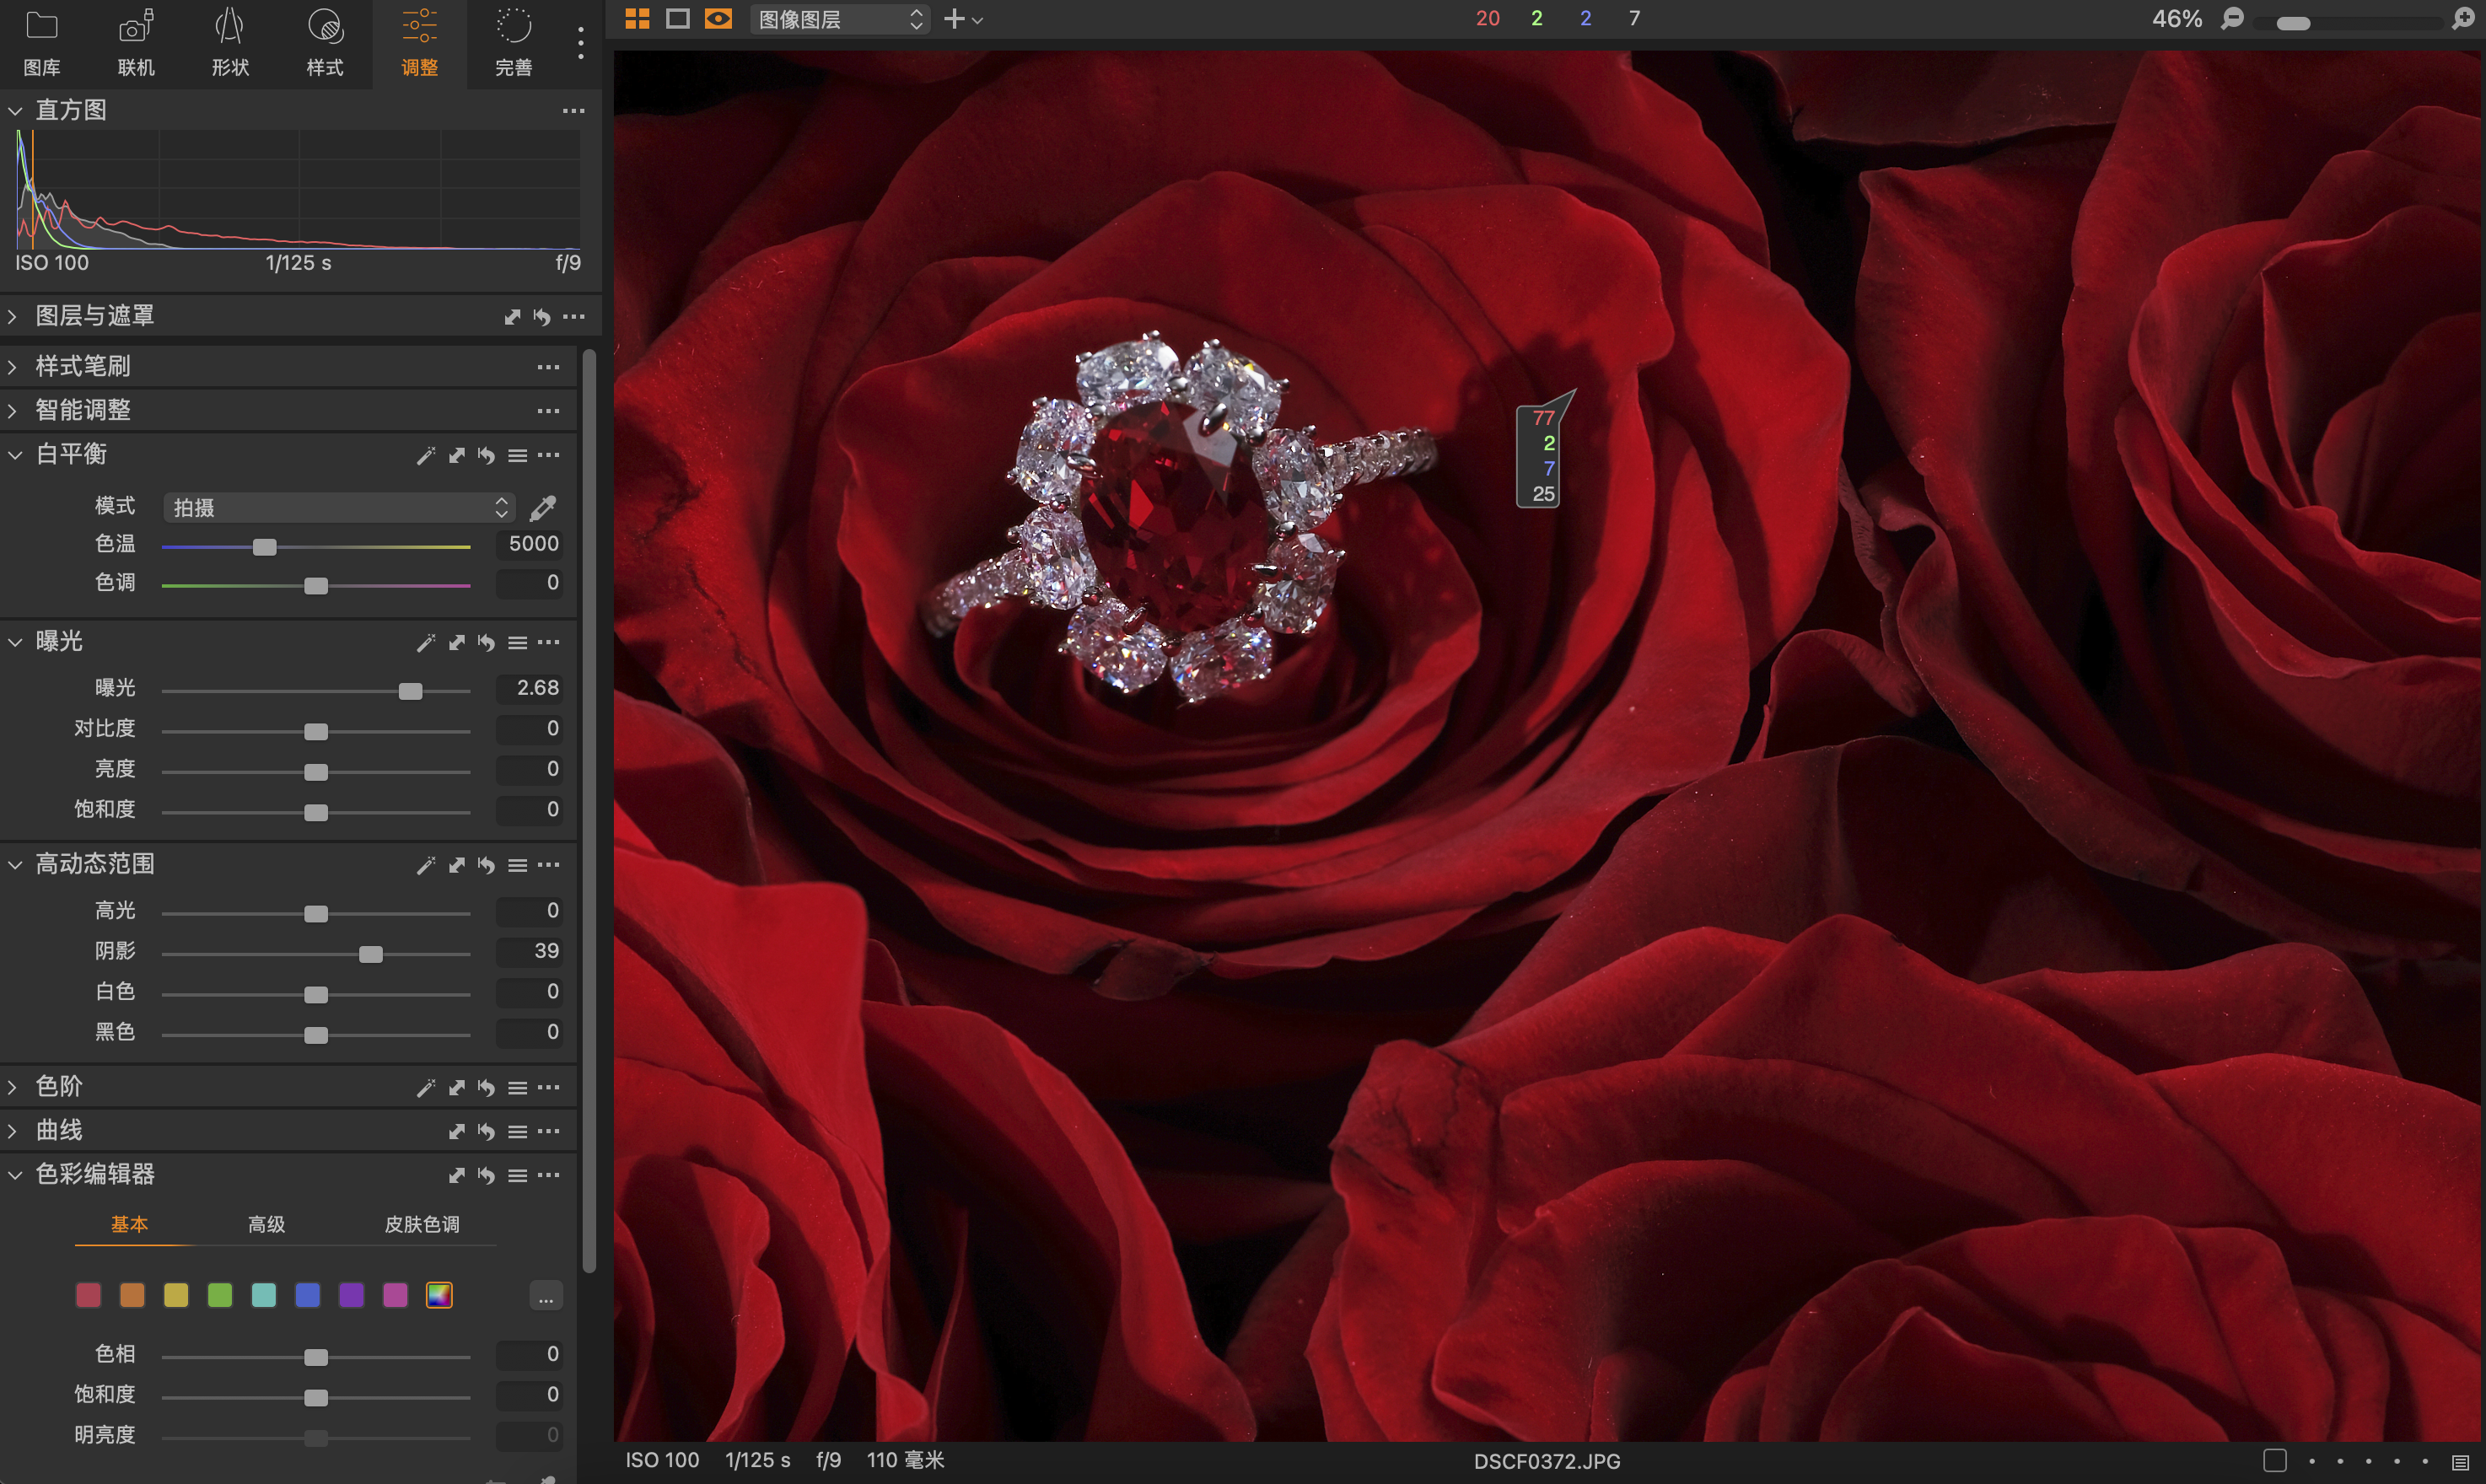Switch to 皮肤色调 tab
The height and width of the screenshot is (1484, 2486).
point(422,1224)
